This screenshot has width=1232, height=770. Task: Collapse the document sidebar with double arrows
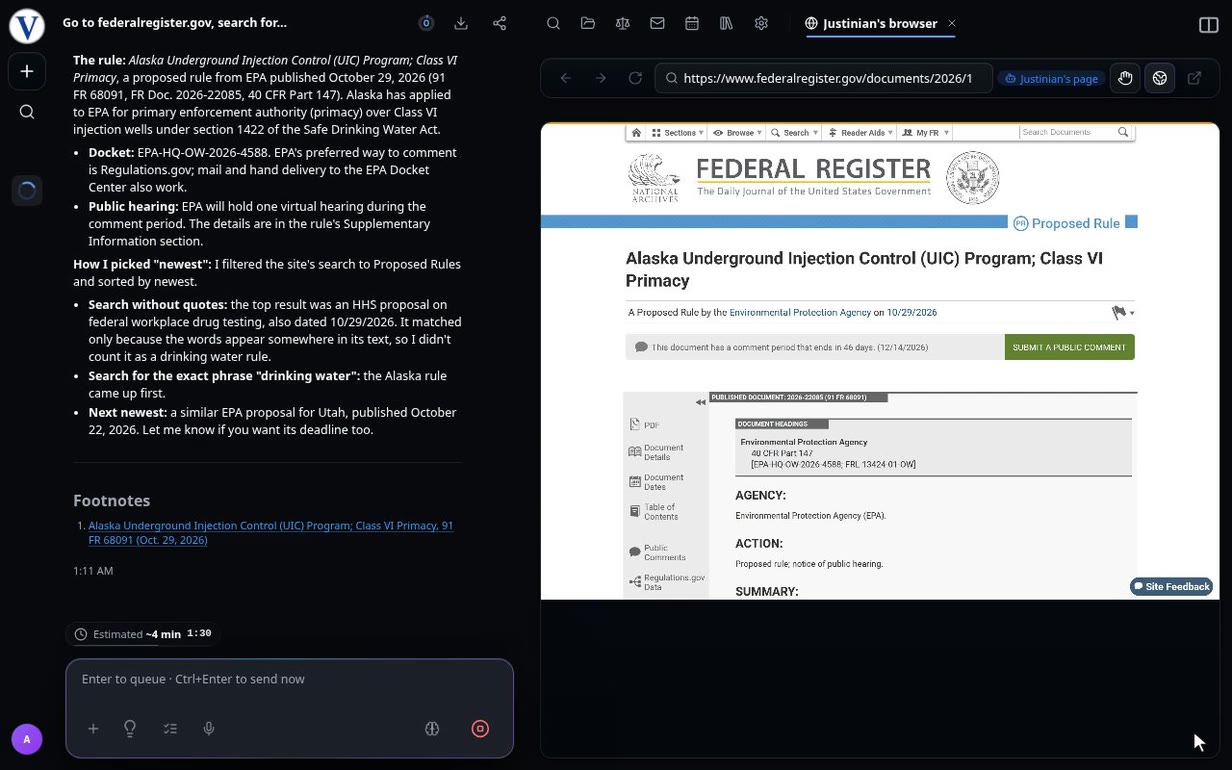[x=701, y=402]
